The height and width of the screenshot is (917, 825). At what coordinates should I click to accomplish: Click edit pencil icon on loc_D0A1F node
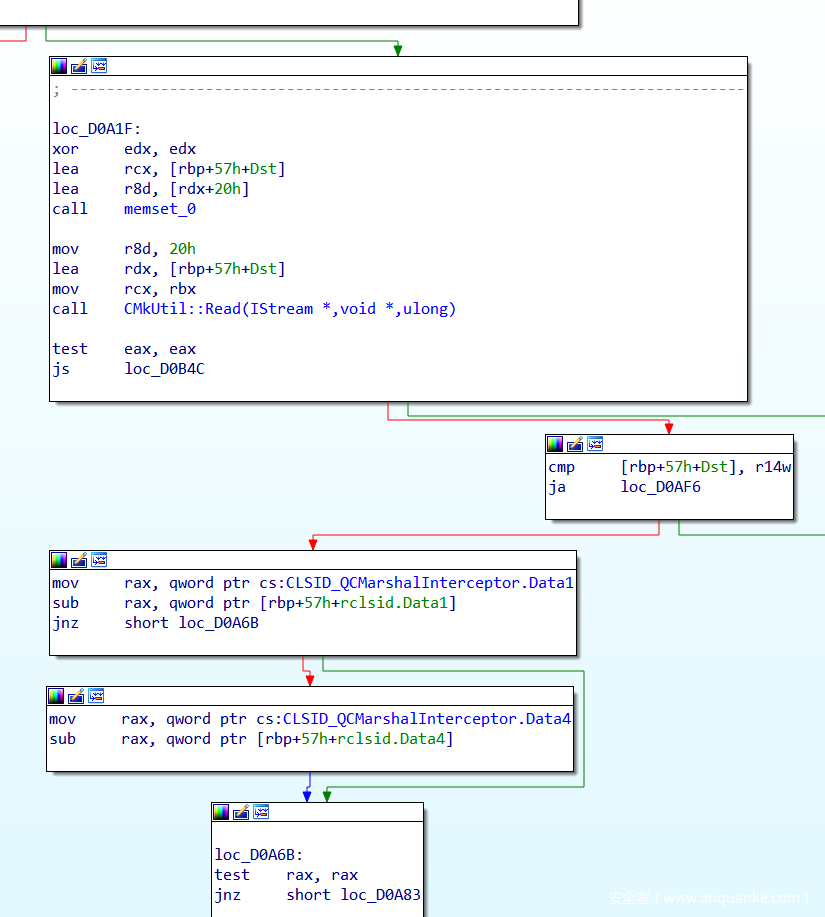click(79, 66)
